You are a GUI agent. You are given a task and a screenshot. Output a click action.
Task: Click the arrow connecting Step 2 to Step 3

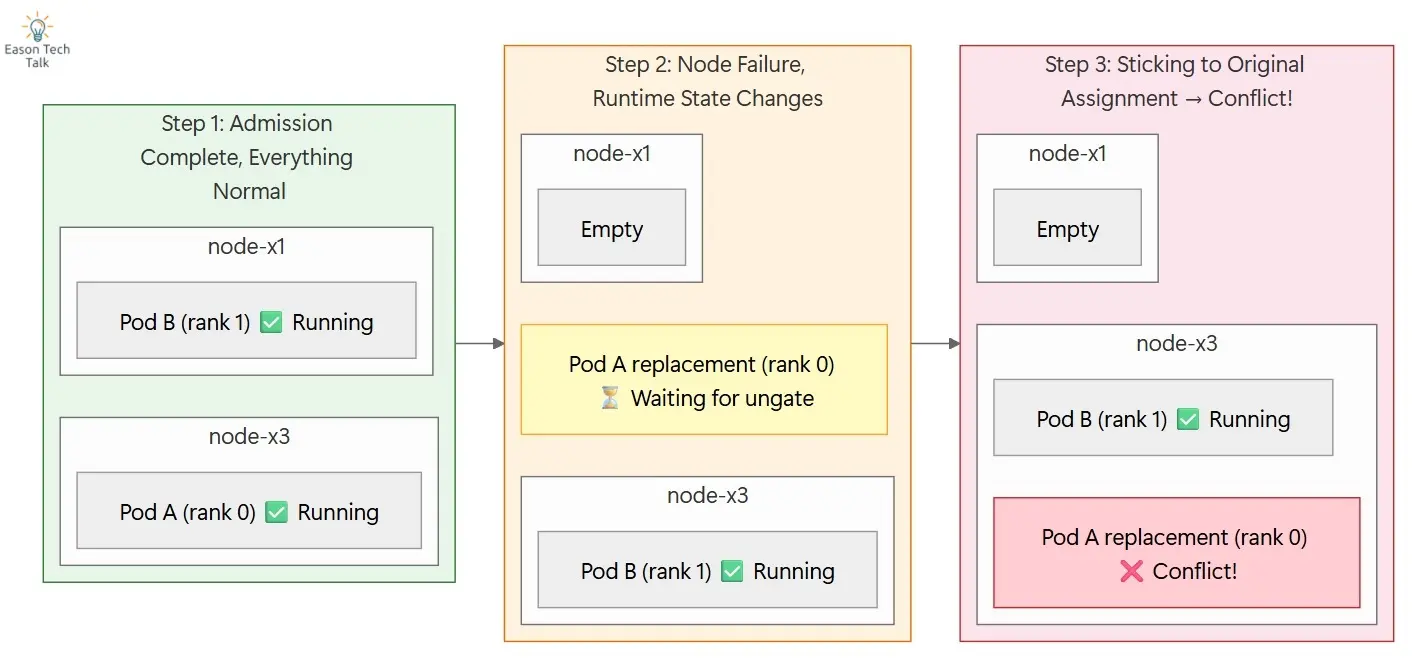coord(935,344)
